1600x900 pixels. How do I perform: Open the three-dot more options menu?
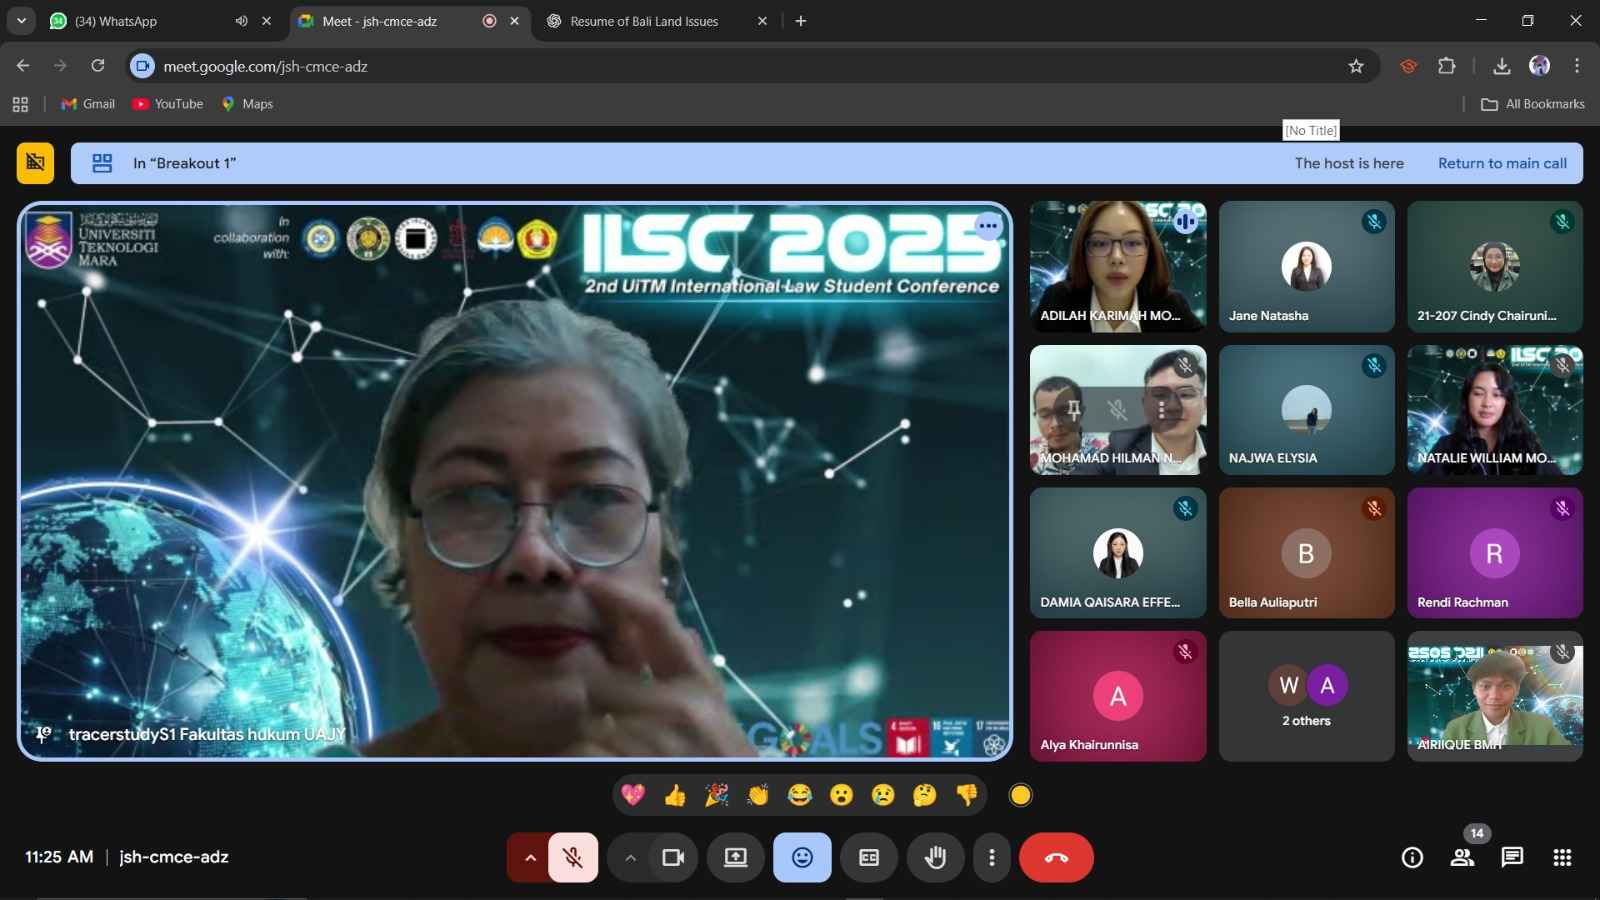click(991, 858)
